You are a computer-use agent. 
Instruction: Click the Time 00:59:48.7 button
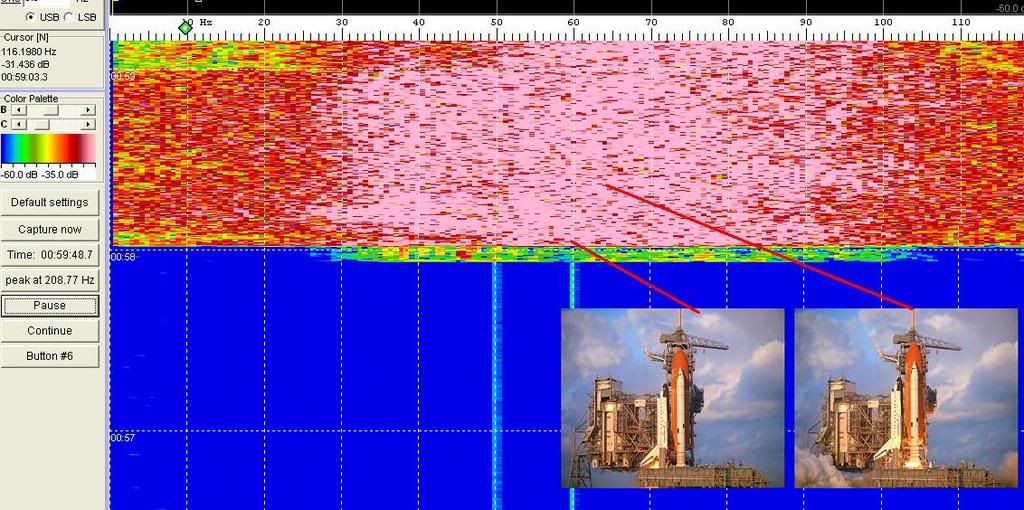pyautogui.click(x=50, y=255)
